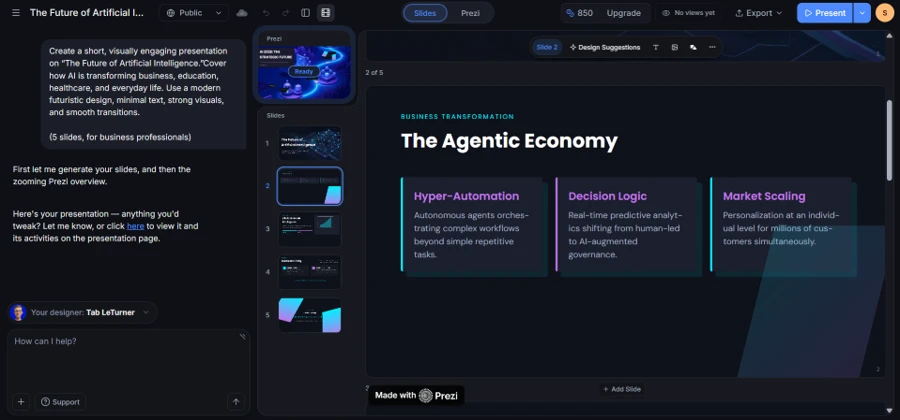This screenshot has width=900, height=420.
Task: Toggle the filmstrip layout view
Action: [325, 13]
